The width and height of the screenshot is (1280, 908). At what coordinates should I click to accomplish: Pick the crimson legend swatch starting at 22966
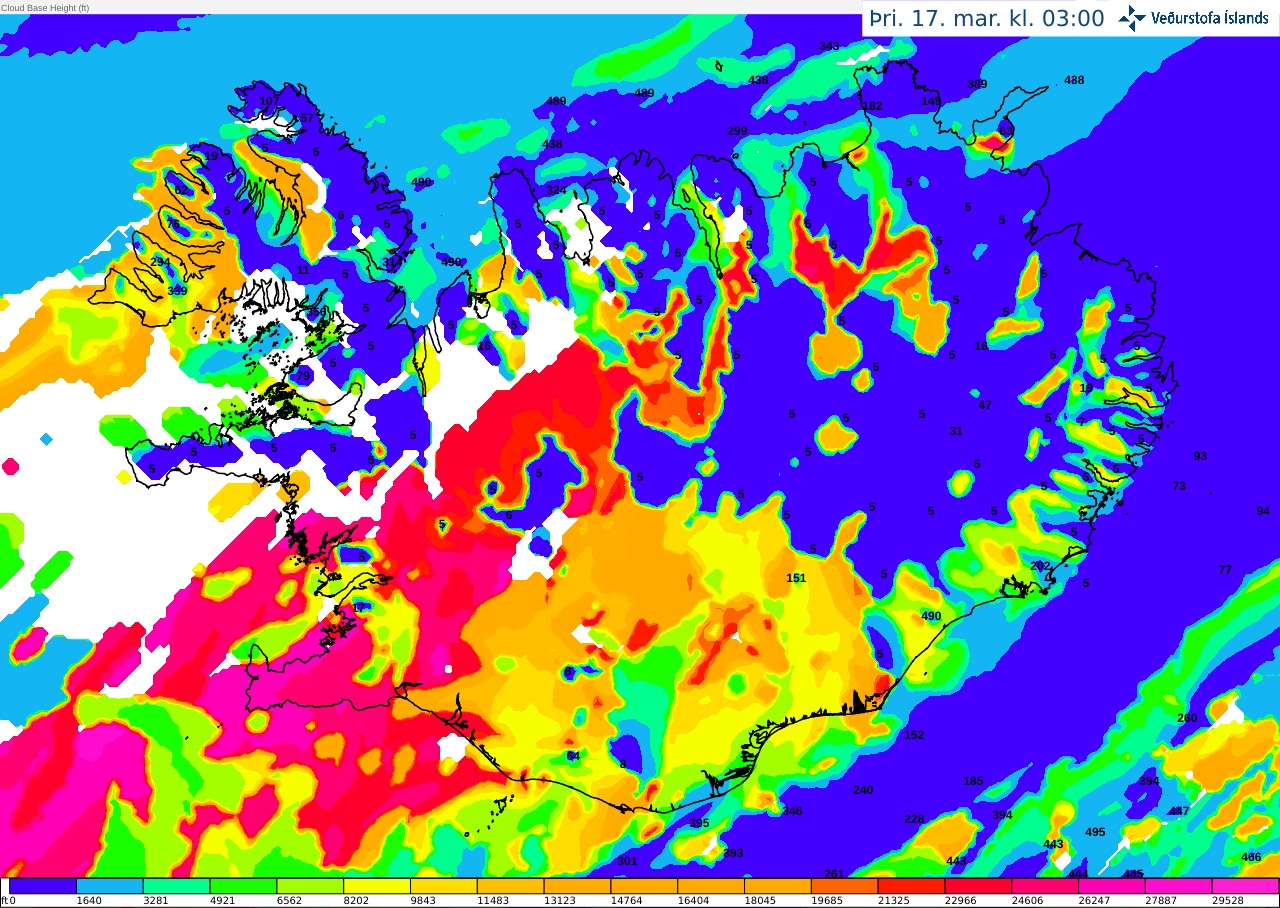[x=978, y=886]
